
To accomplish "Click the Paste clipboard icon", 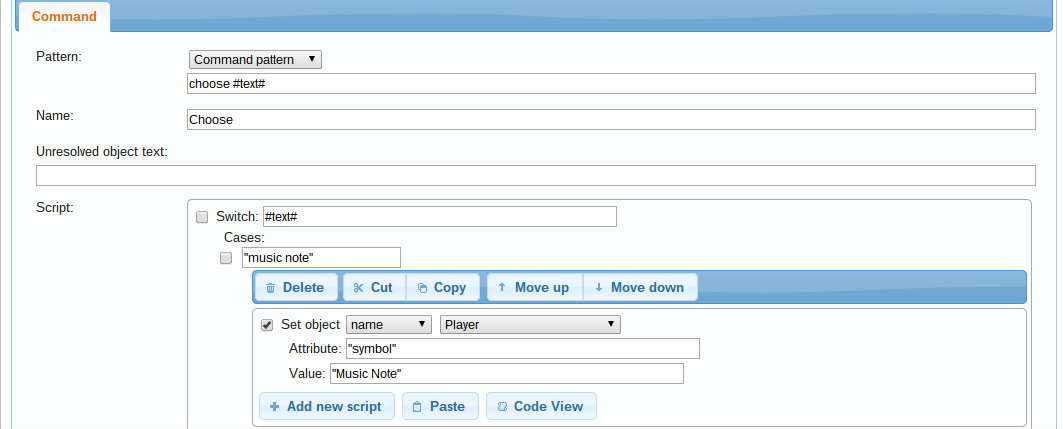I will click(417, 407).
